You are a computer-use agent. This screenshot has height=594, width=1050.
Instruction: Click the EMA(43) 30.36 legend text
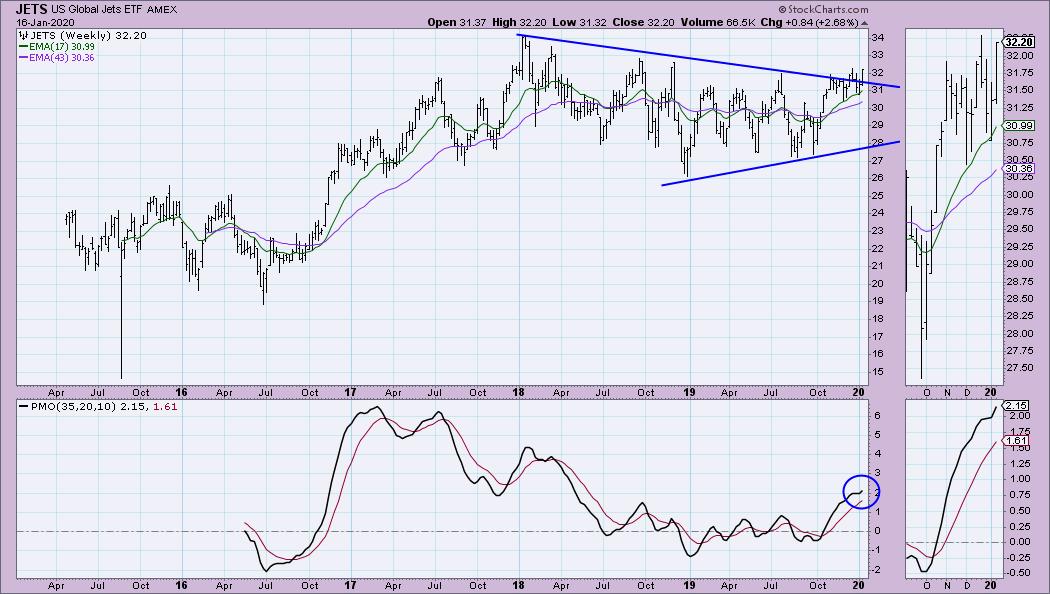click(x=62, y=58)
